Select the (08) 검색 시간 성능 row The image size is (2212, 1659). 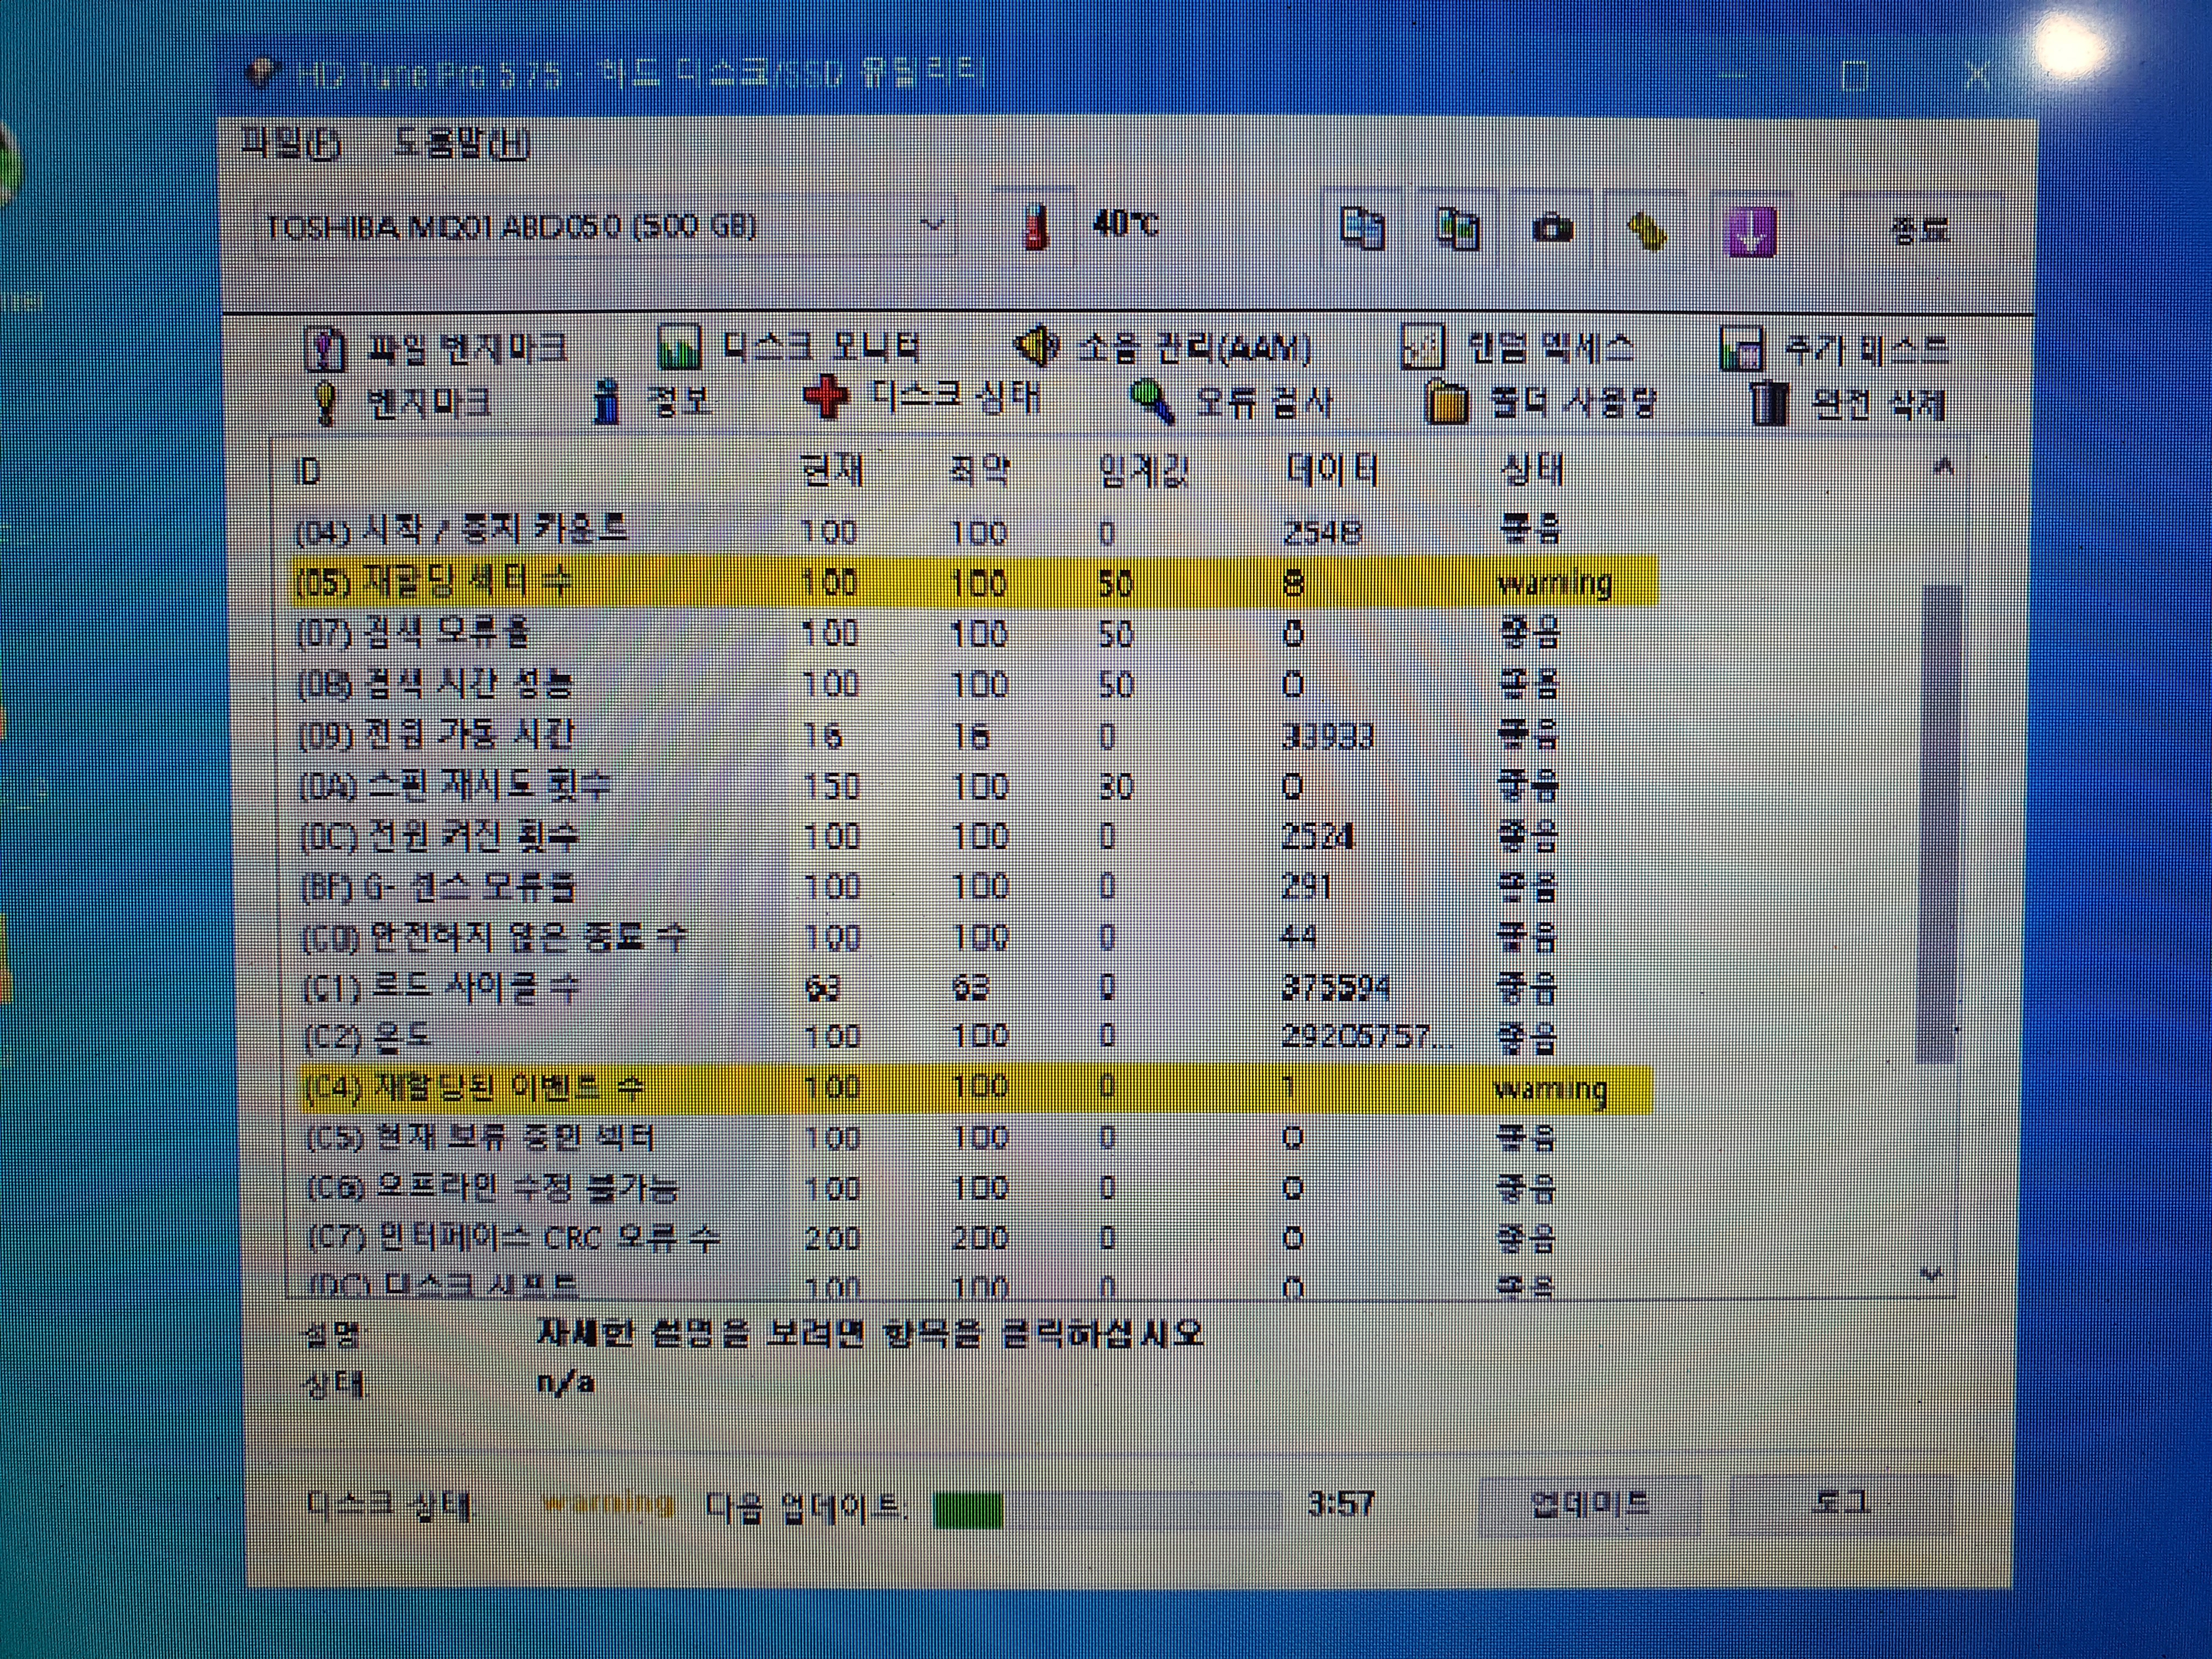[x=975, y=684]
